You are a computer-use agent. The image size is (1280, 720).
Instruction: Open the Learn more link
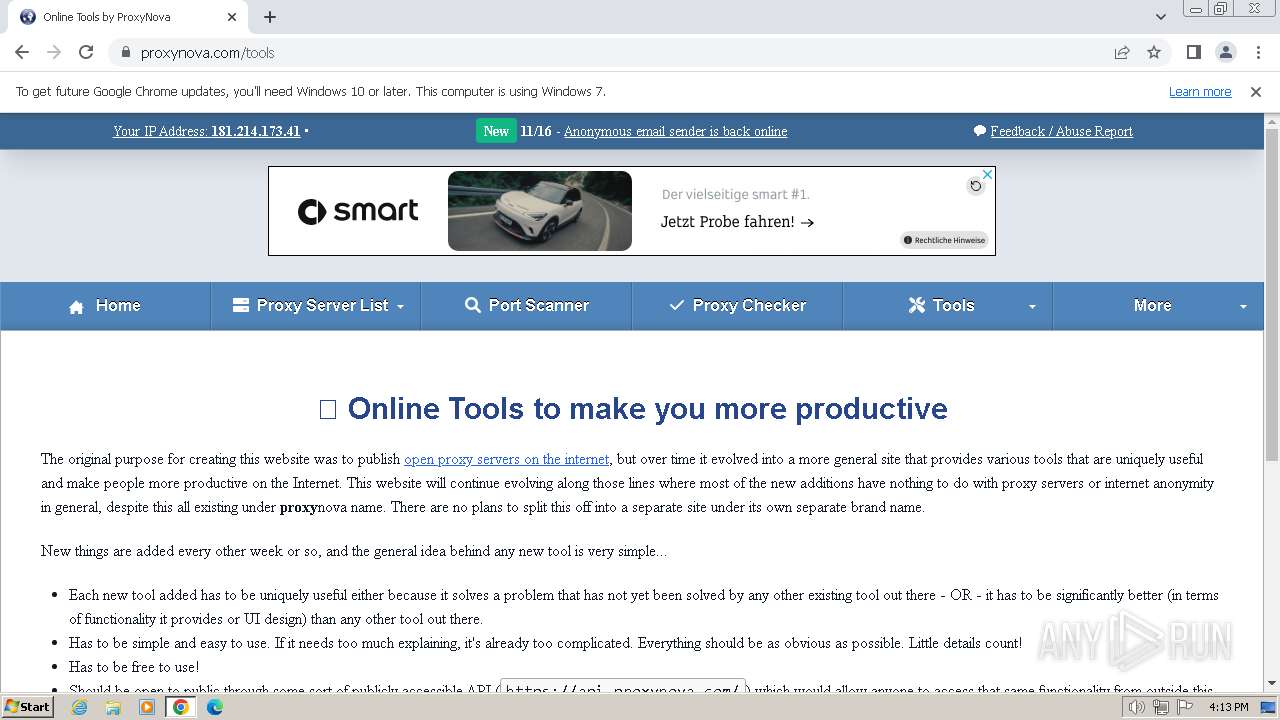(1200, 91)
